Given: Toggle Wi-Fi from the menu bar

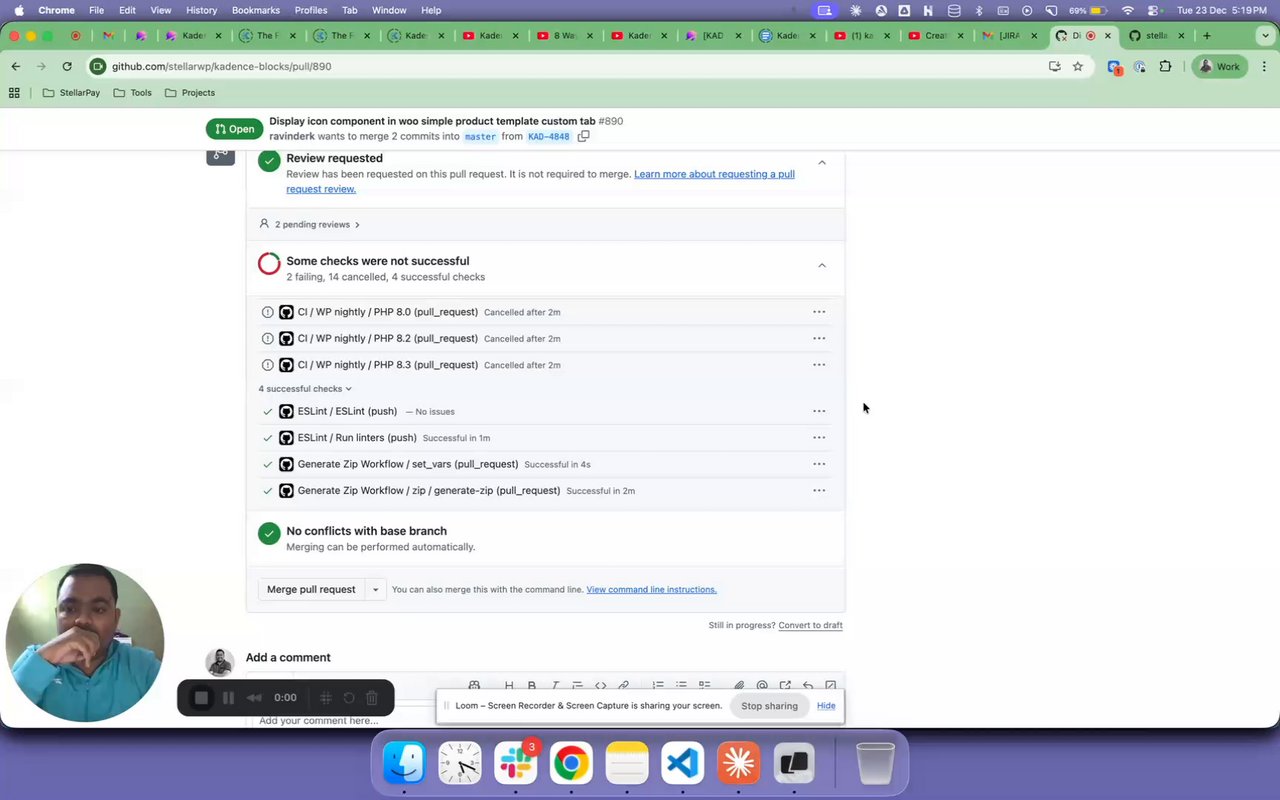Looking at the screenshot, I should (1128, 10).
